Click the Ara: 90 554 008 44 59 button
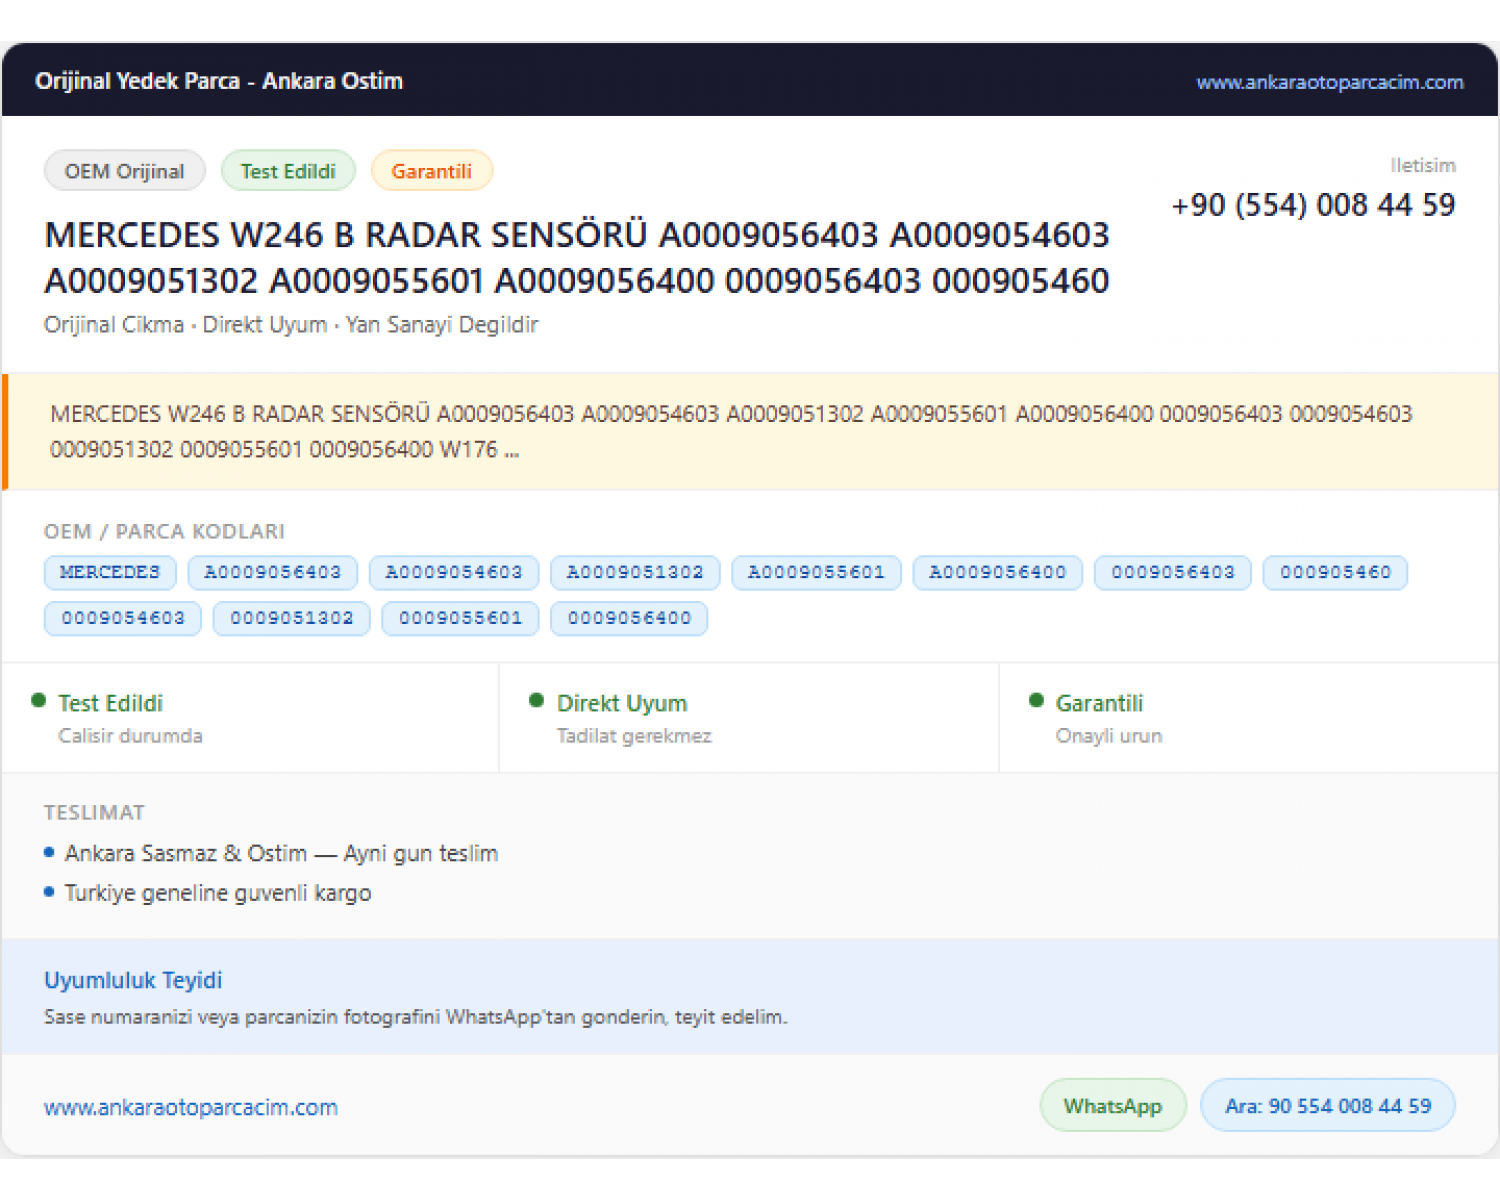1500x1200 pixels. [x=1328, y=1105]
